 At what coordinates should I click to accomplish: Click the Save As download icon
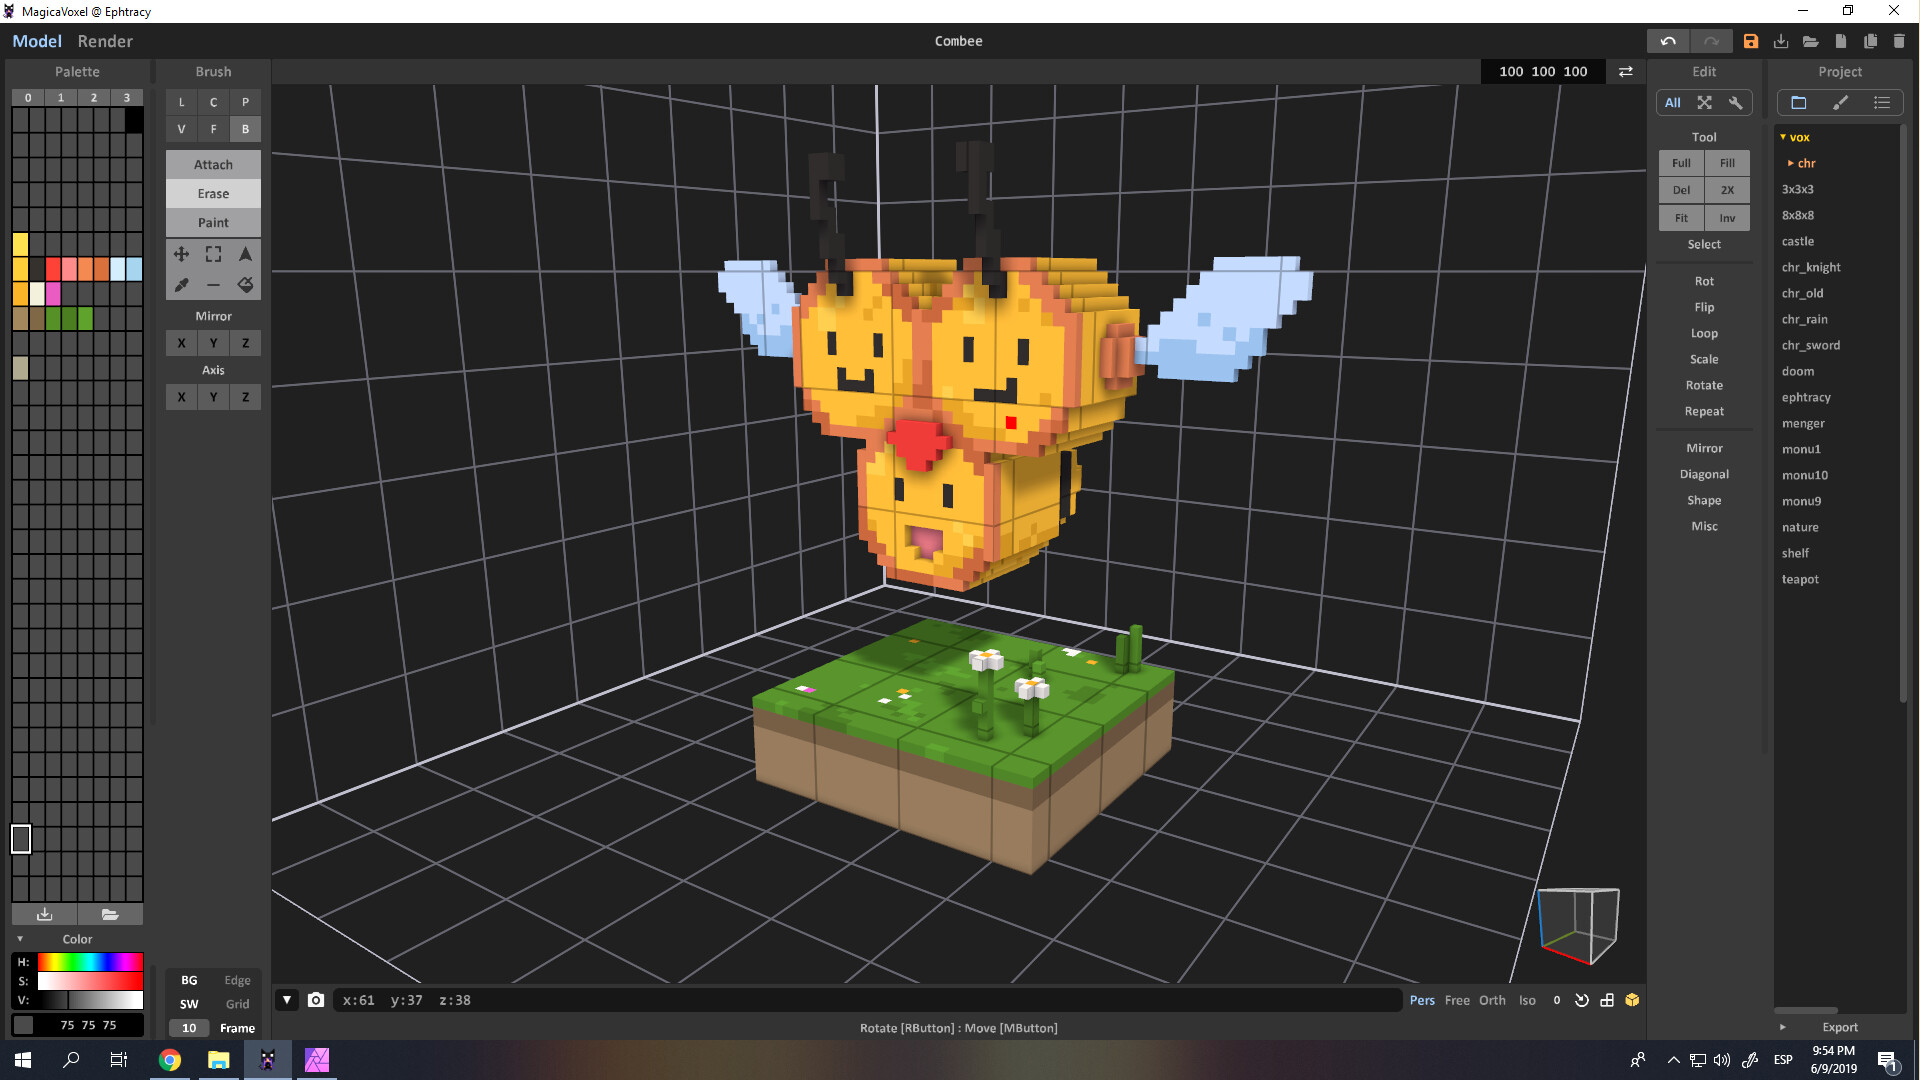[x=1780, y=41]
